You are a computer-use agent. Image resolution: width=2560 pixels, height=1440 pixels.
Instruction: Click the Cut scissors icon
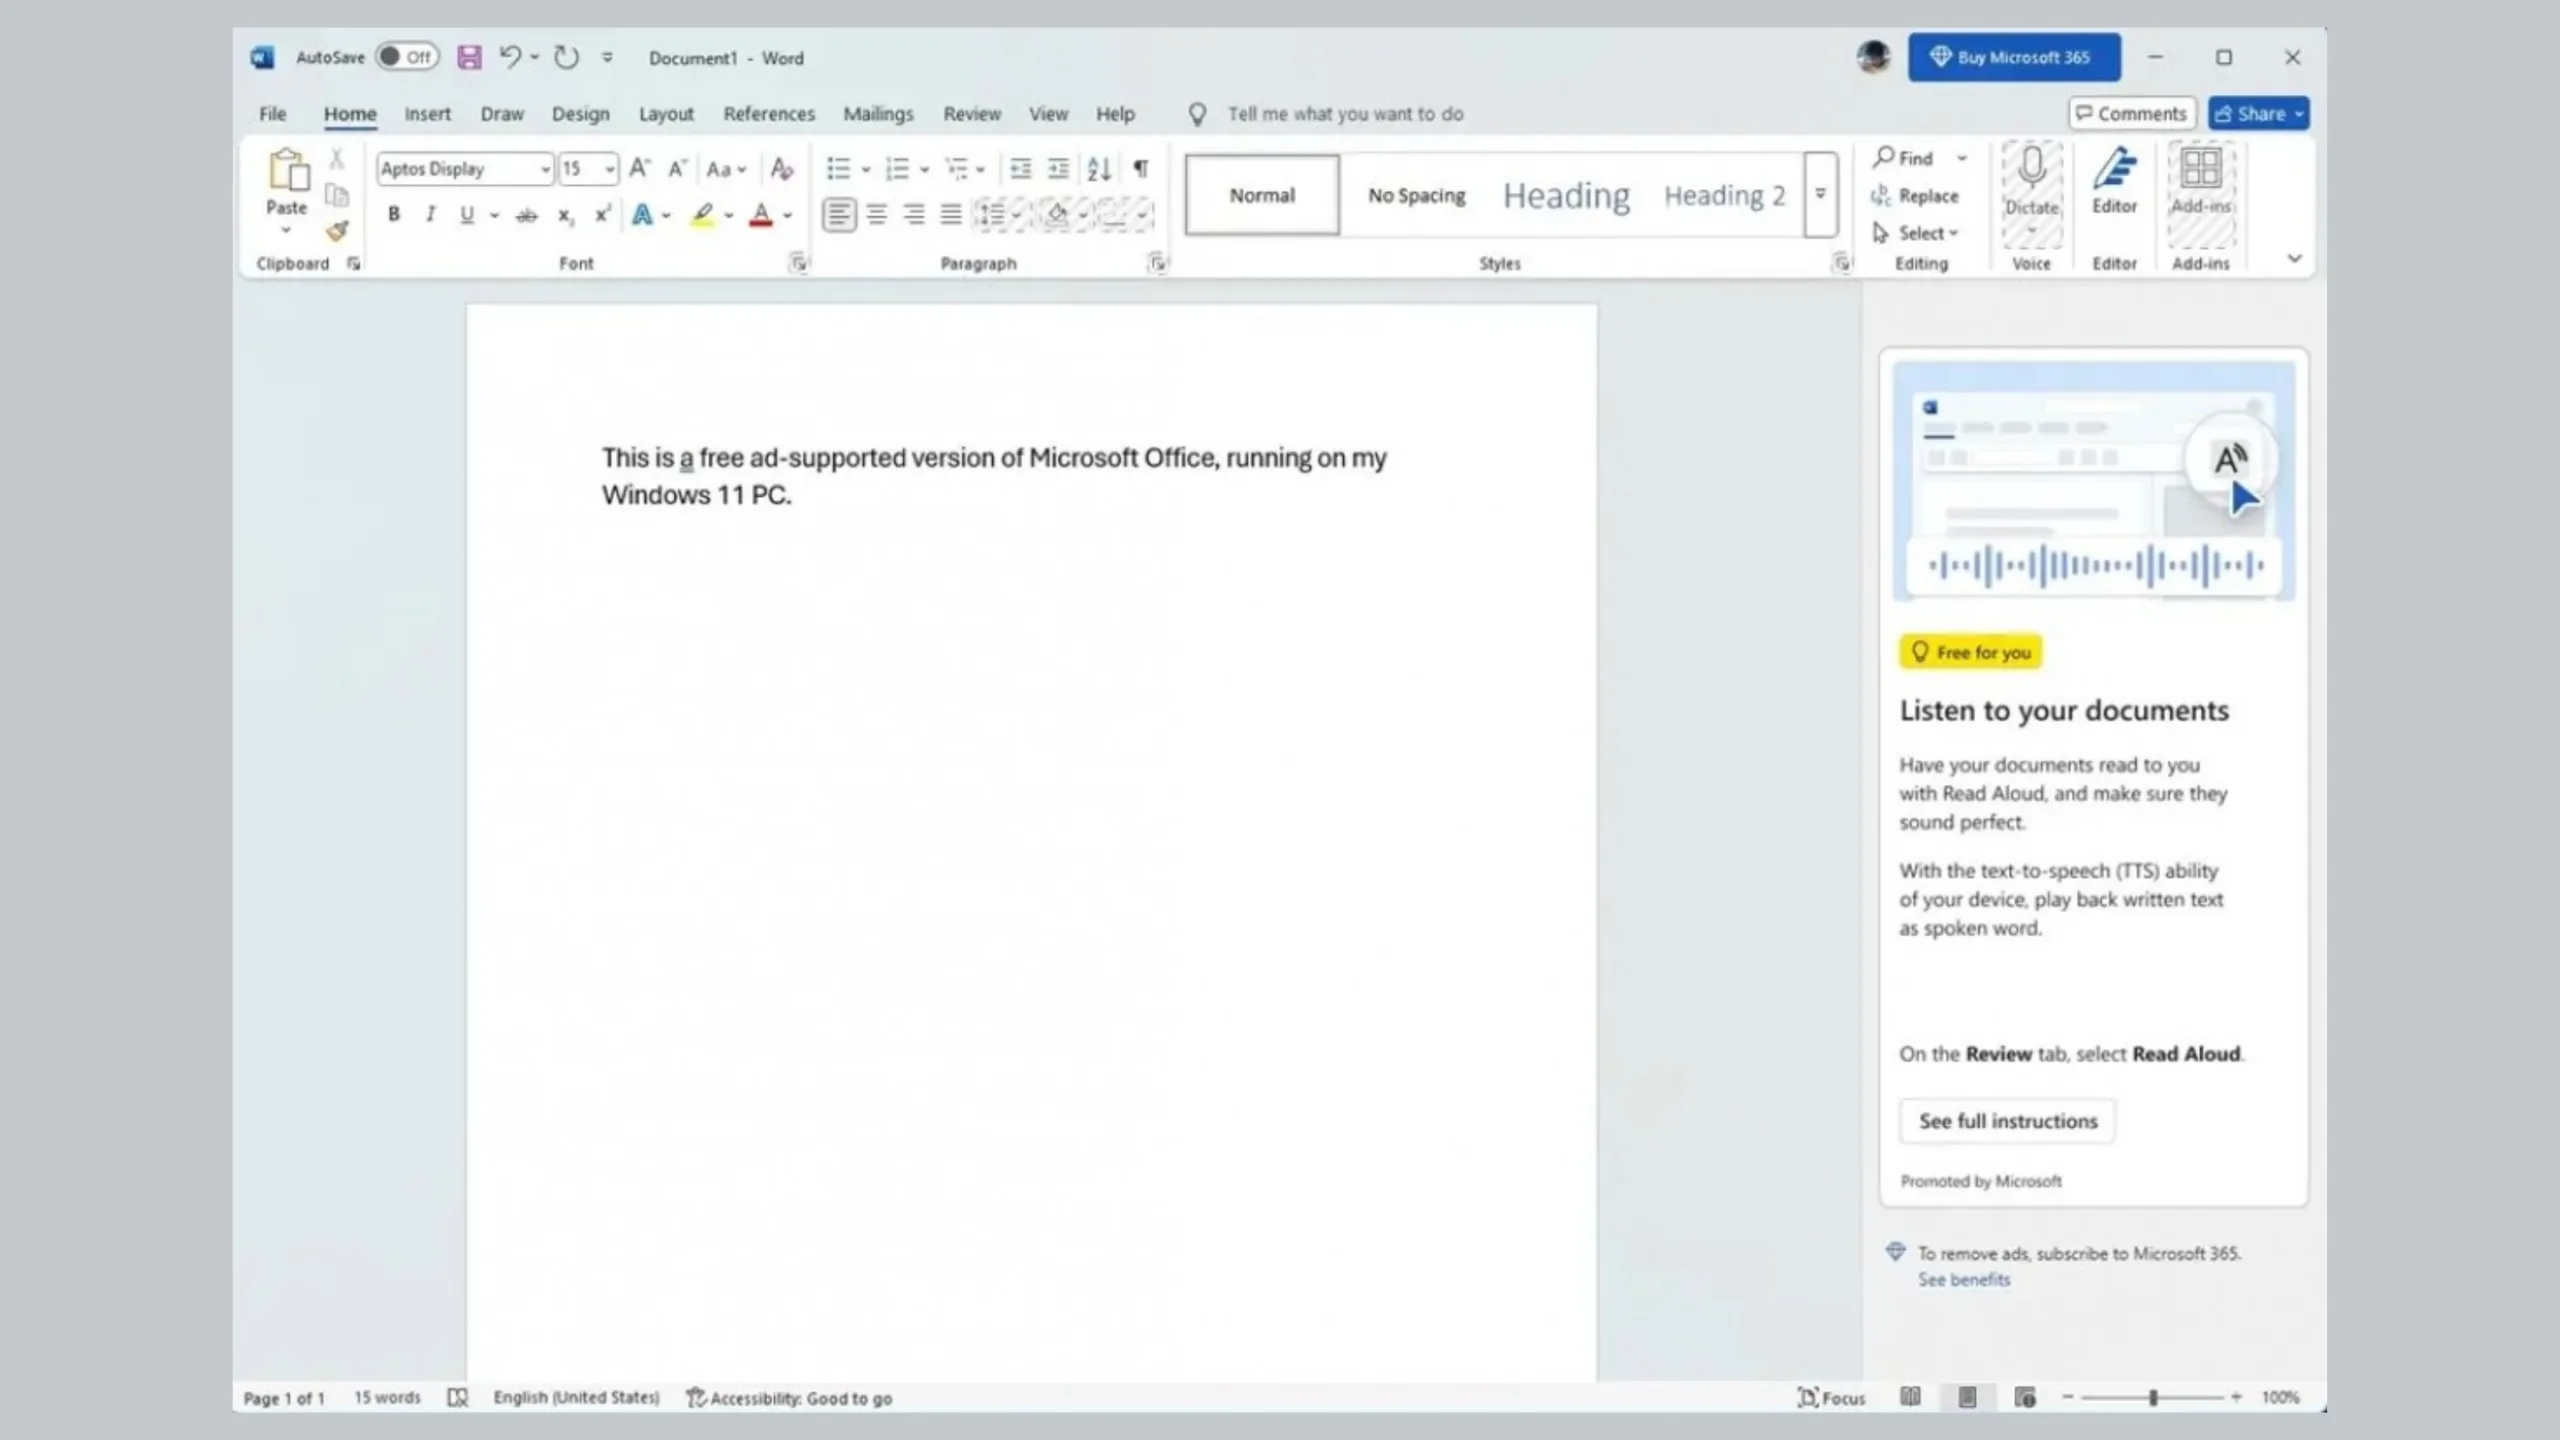coord(337,159)
